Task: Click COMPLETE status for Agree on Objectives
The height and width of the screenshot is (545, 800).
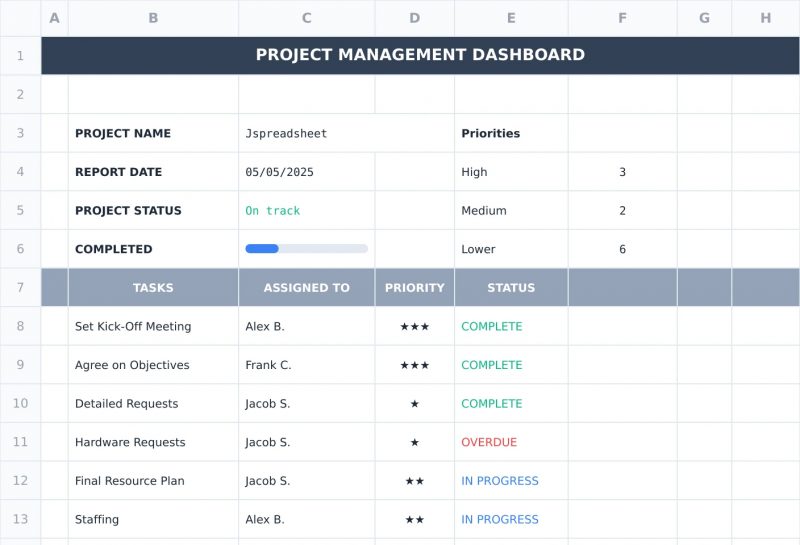Action: (x=511, y=365)
